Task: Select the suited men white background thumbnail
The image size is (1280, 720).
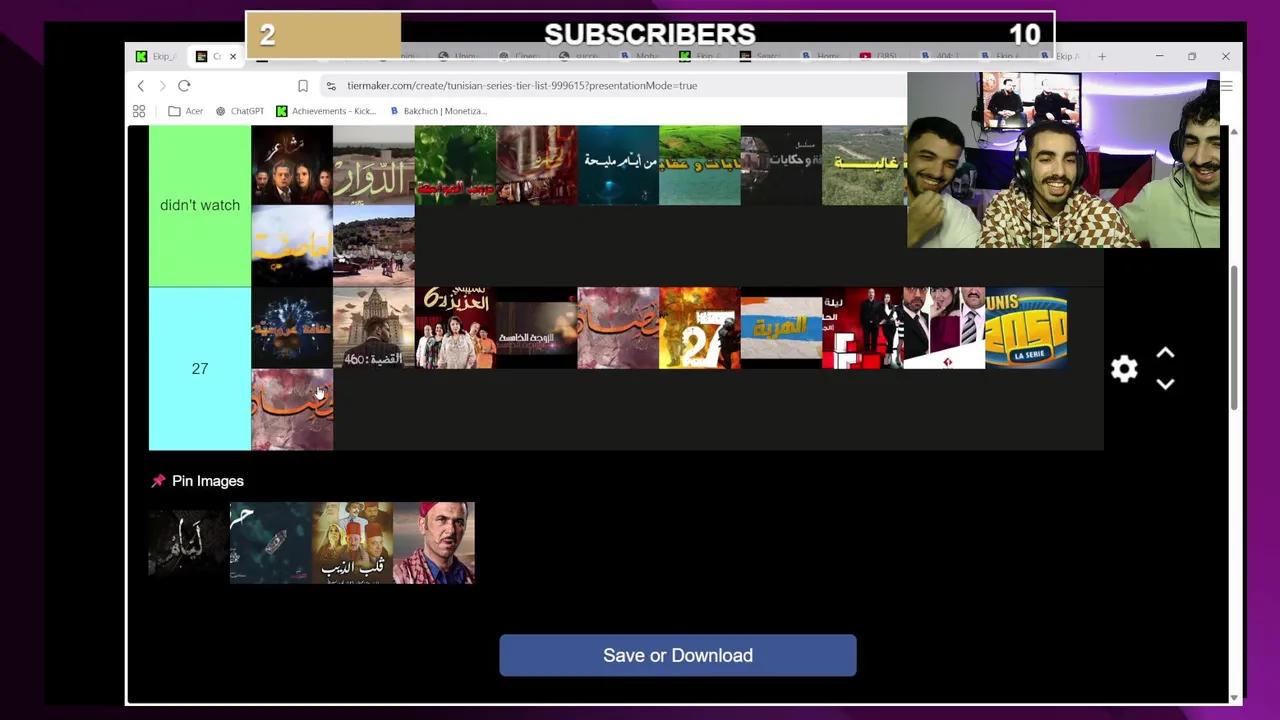Action: tap(944, 328)
